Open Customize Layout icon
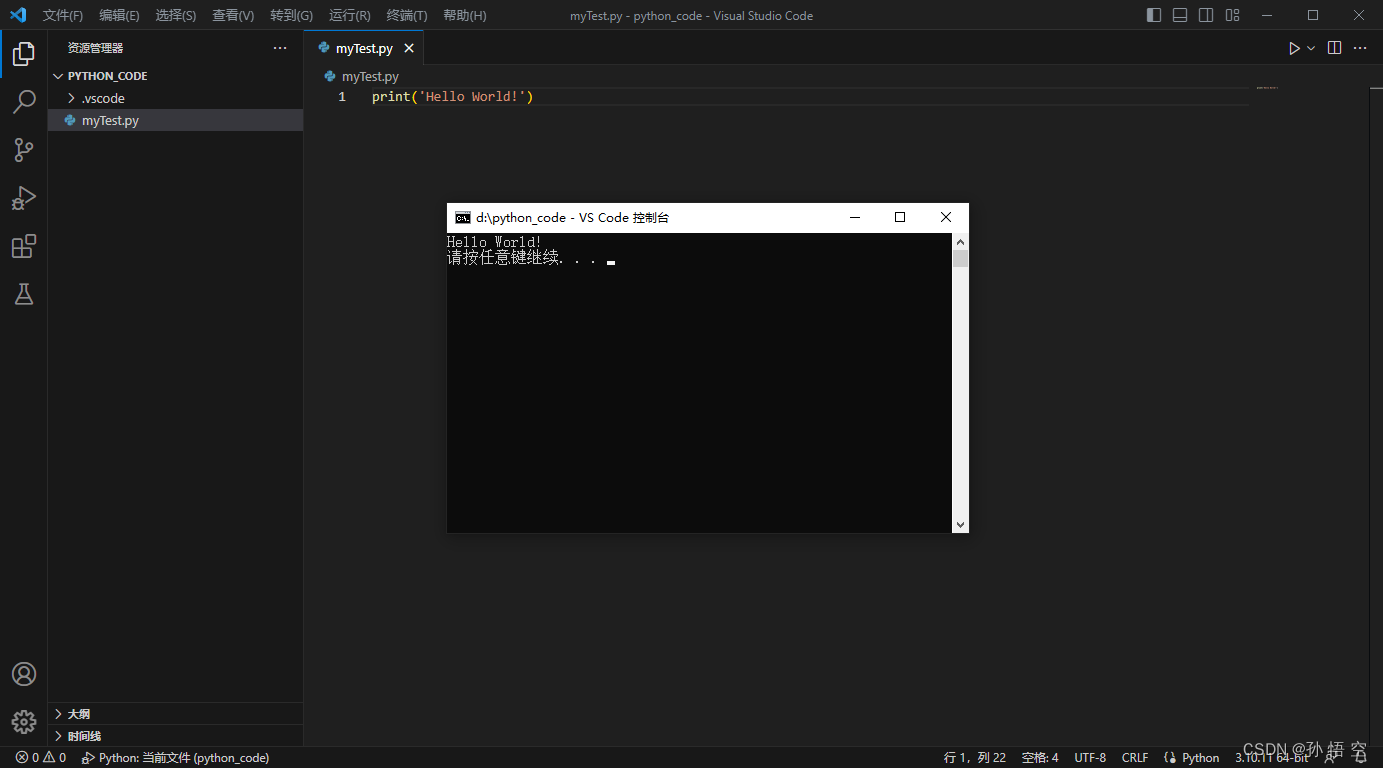 click(x=1232, y=15)
